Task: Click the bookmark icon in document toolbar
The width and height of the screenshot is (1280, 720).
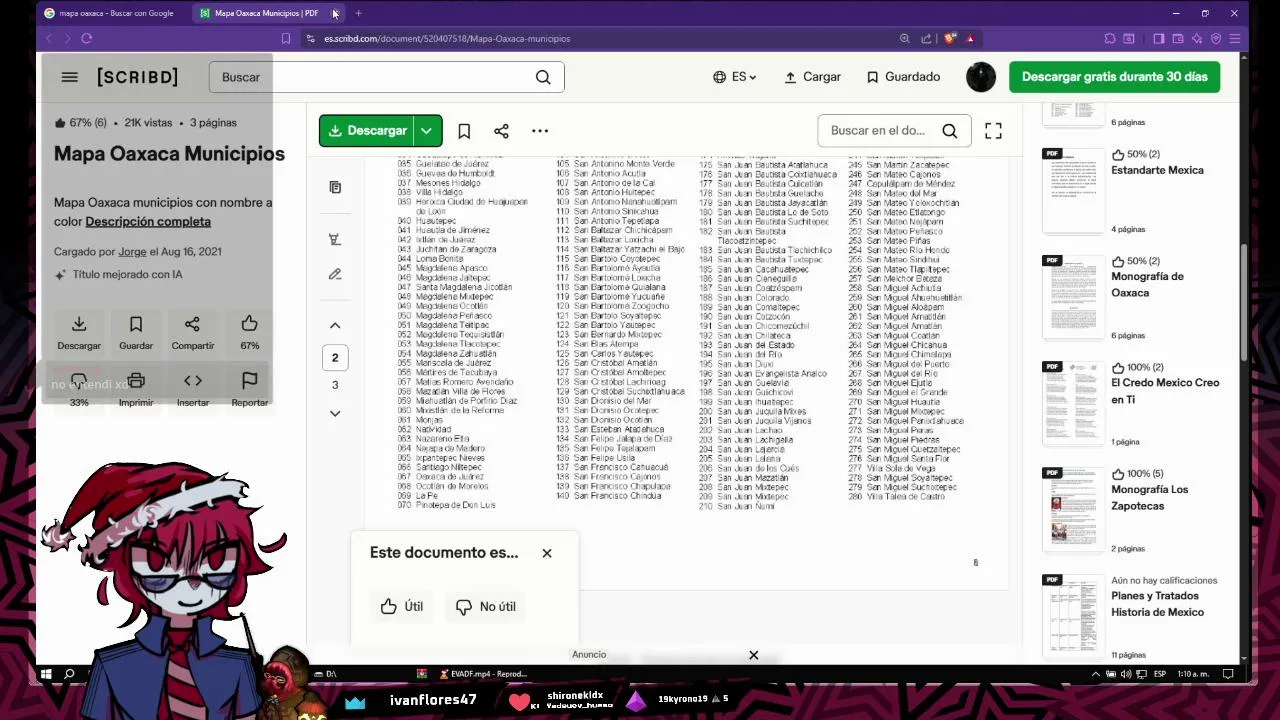Action: click(x=464, y=131)
